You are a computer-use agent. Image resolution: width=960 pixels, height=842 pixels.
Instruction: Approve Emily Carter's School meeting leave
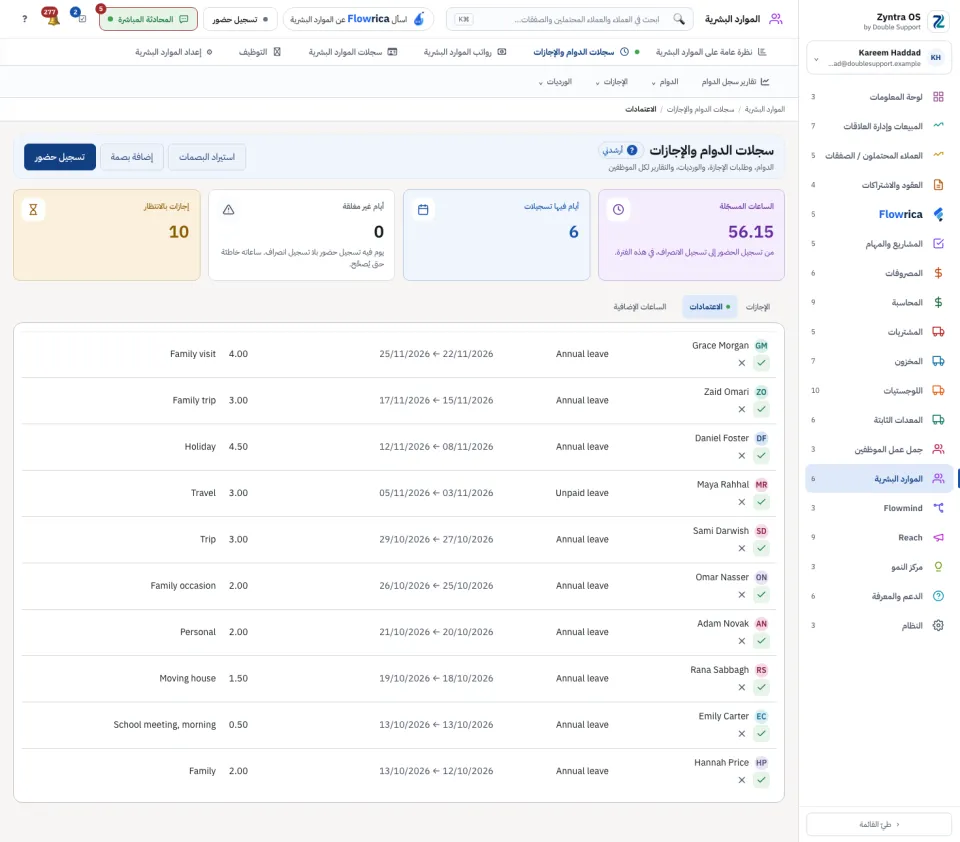pos(761,734)
